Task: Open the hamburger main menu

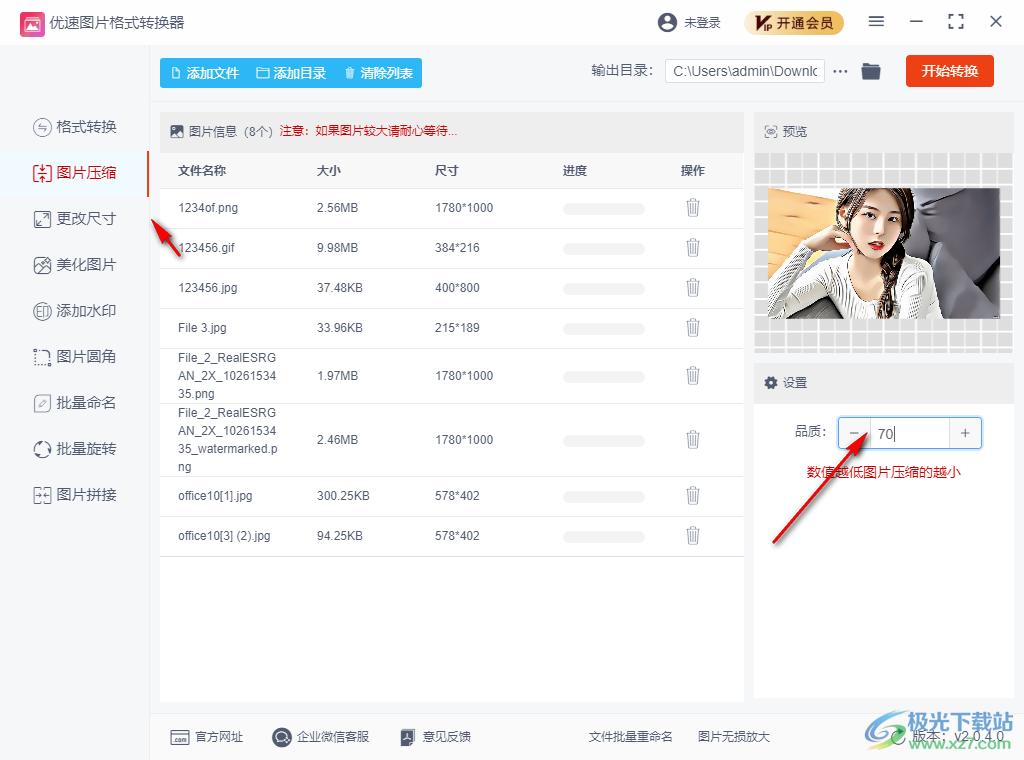Action: [x=876, y=22]
